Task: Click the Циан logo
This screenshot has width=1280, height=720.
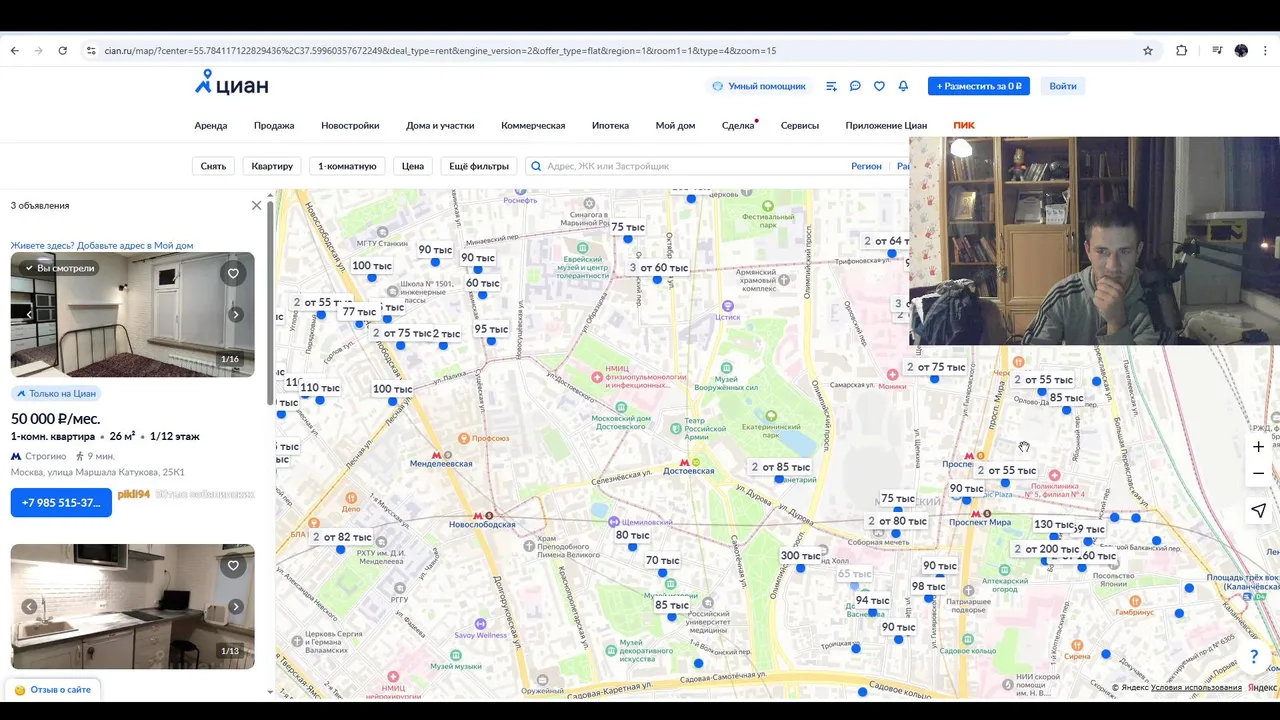Action: (232, 84)
